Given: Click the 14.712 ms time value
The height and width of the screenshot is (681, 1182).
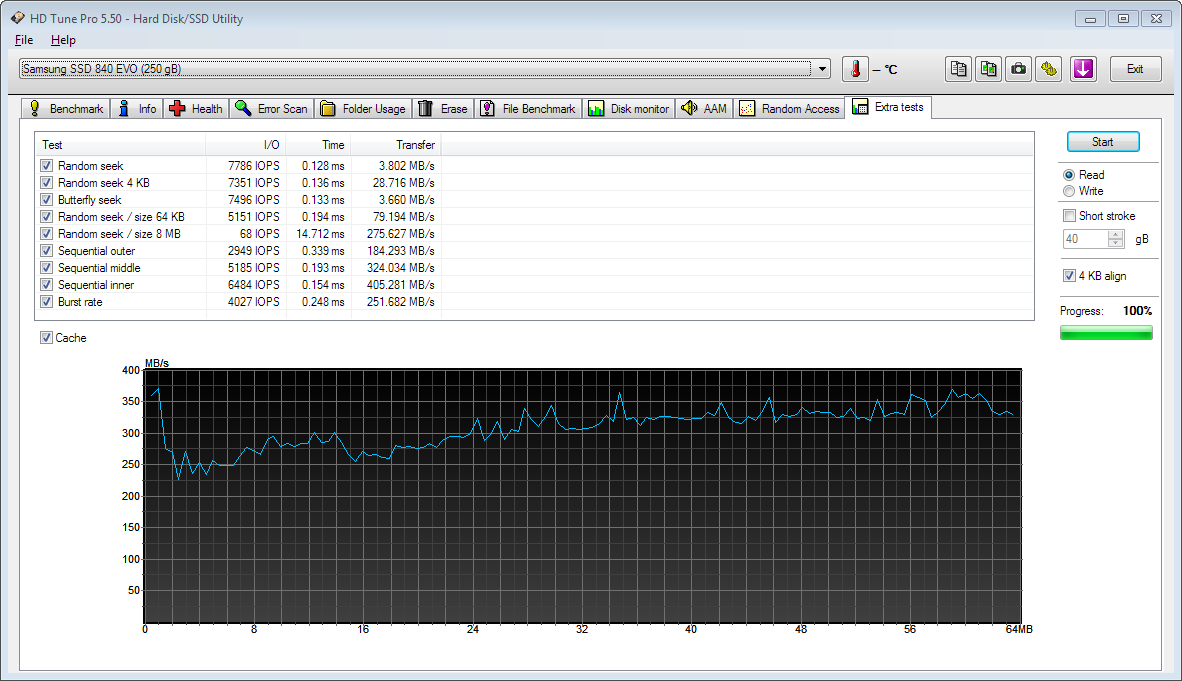Looking at the screenshot, I should tap(320, 234).
